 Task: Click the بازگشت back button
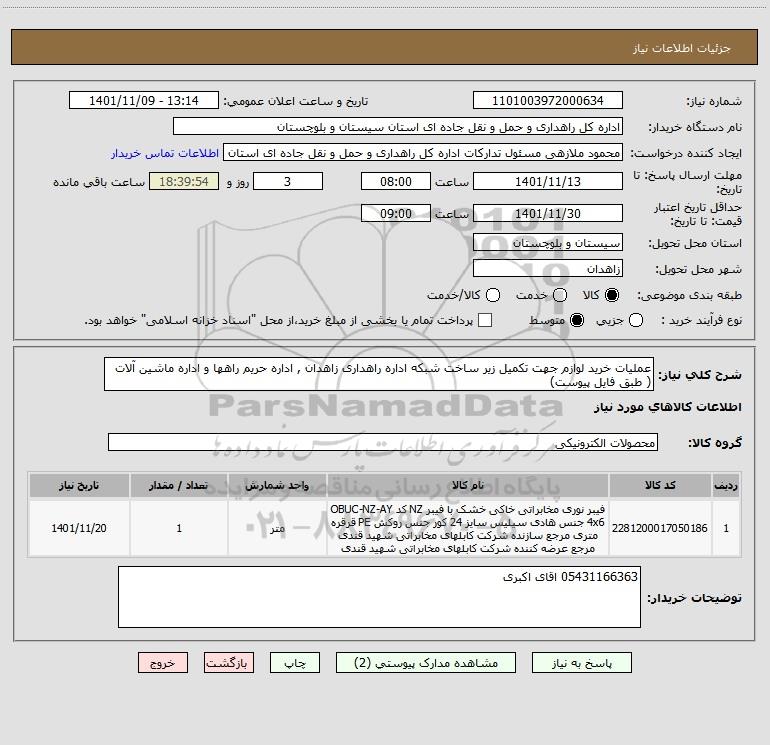point(229,663)
